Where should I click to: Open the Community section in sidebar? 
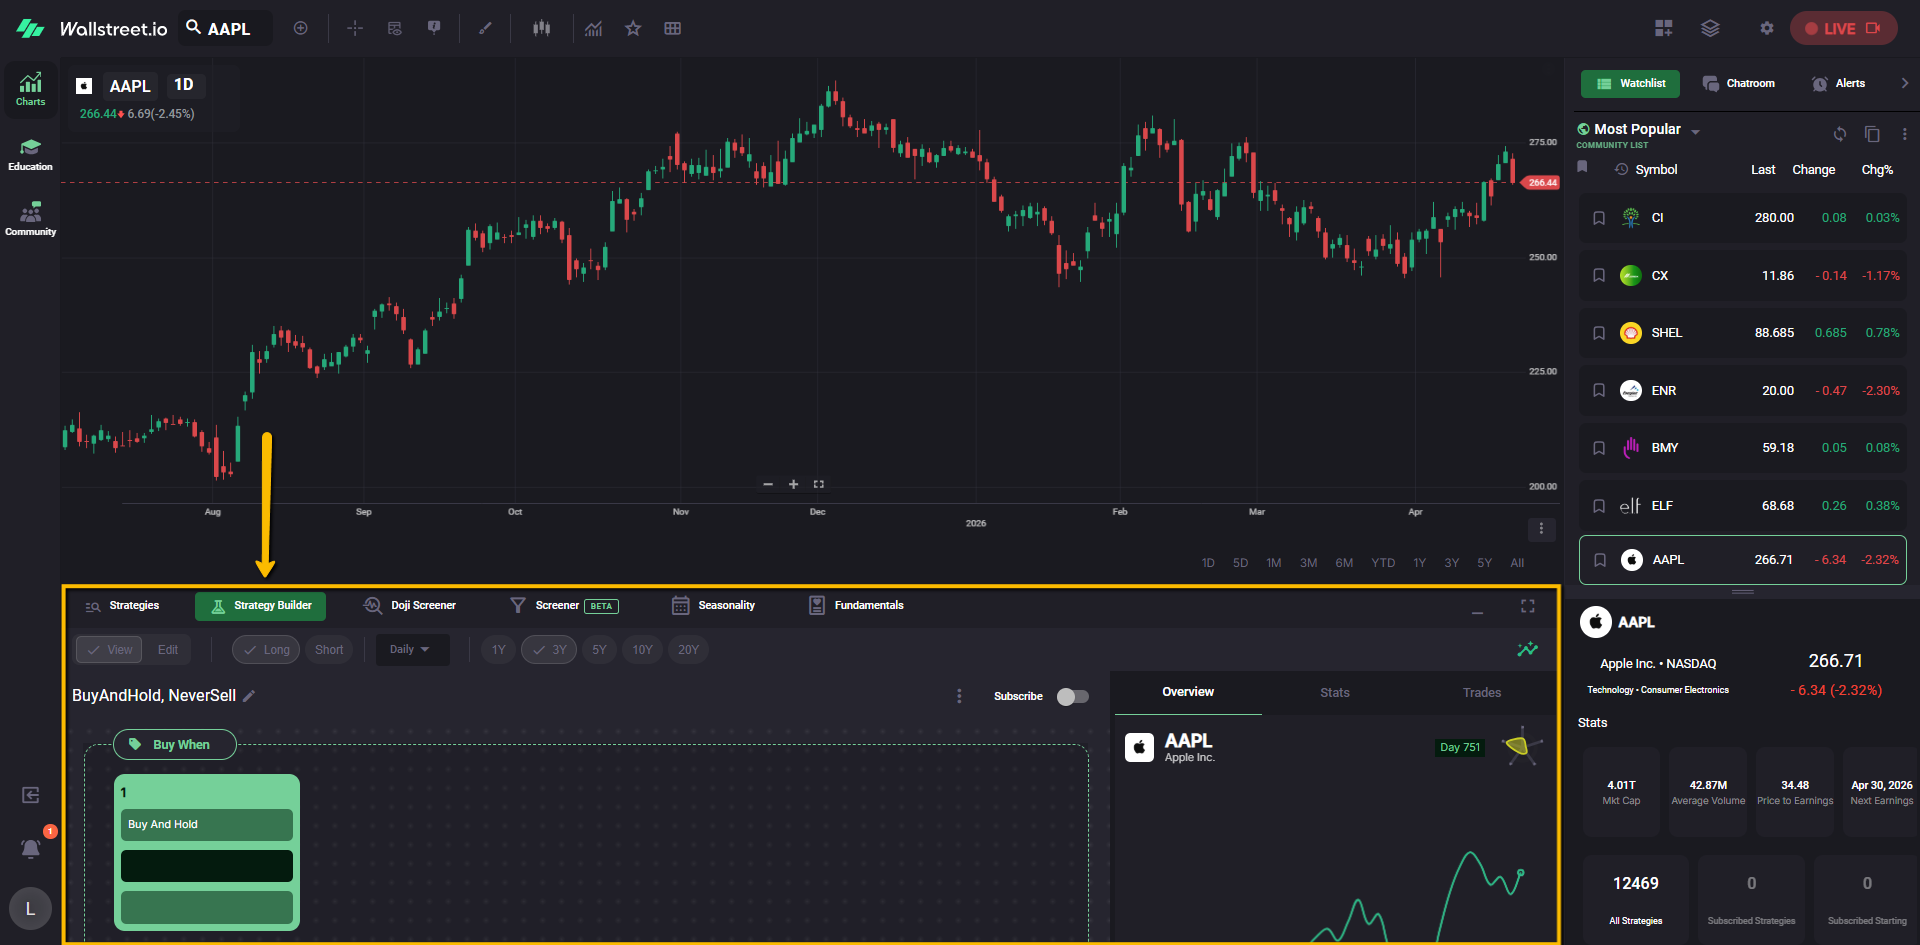(31, 219)
